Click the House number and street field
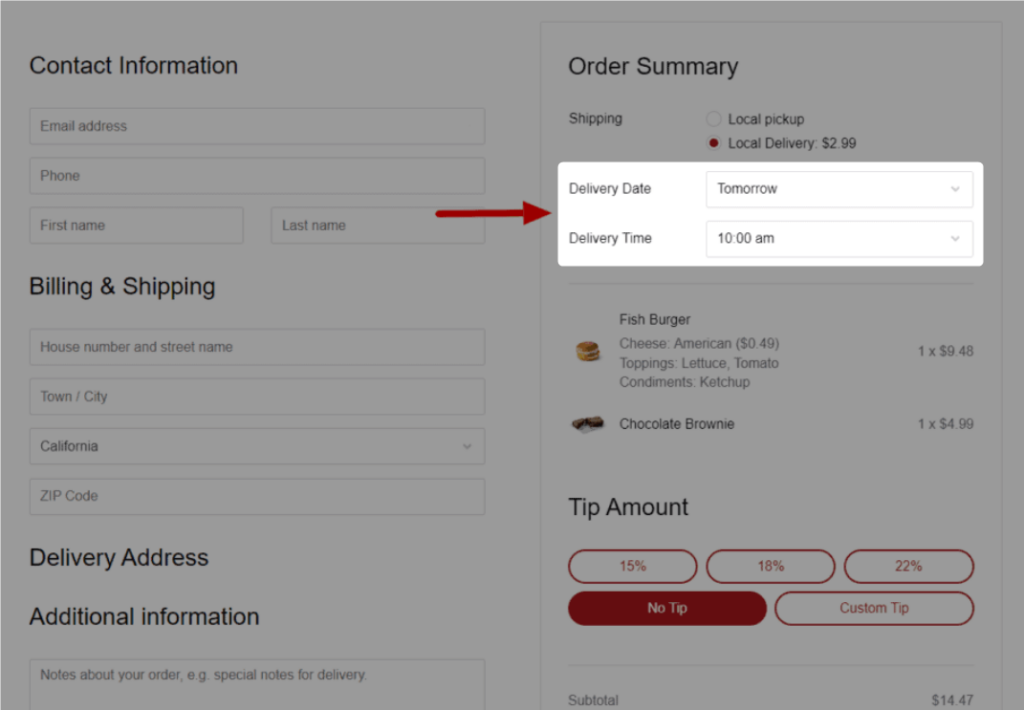 tap(256, 346)
